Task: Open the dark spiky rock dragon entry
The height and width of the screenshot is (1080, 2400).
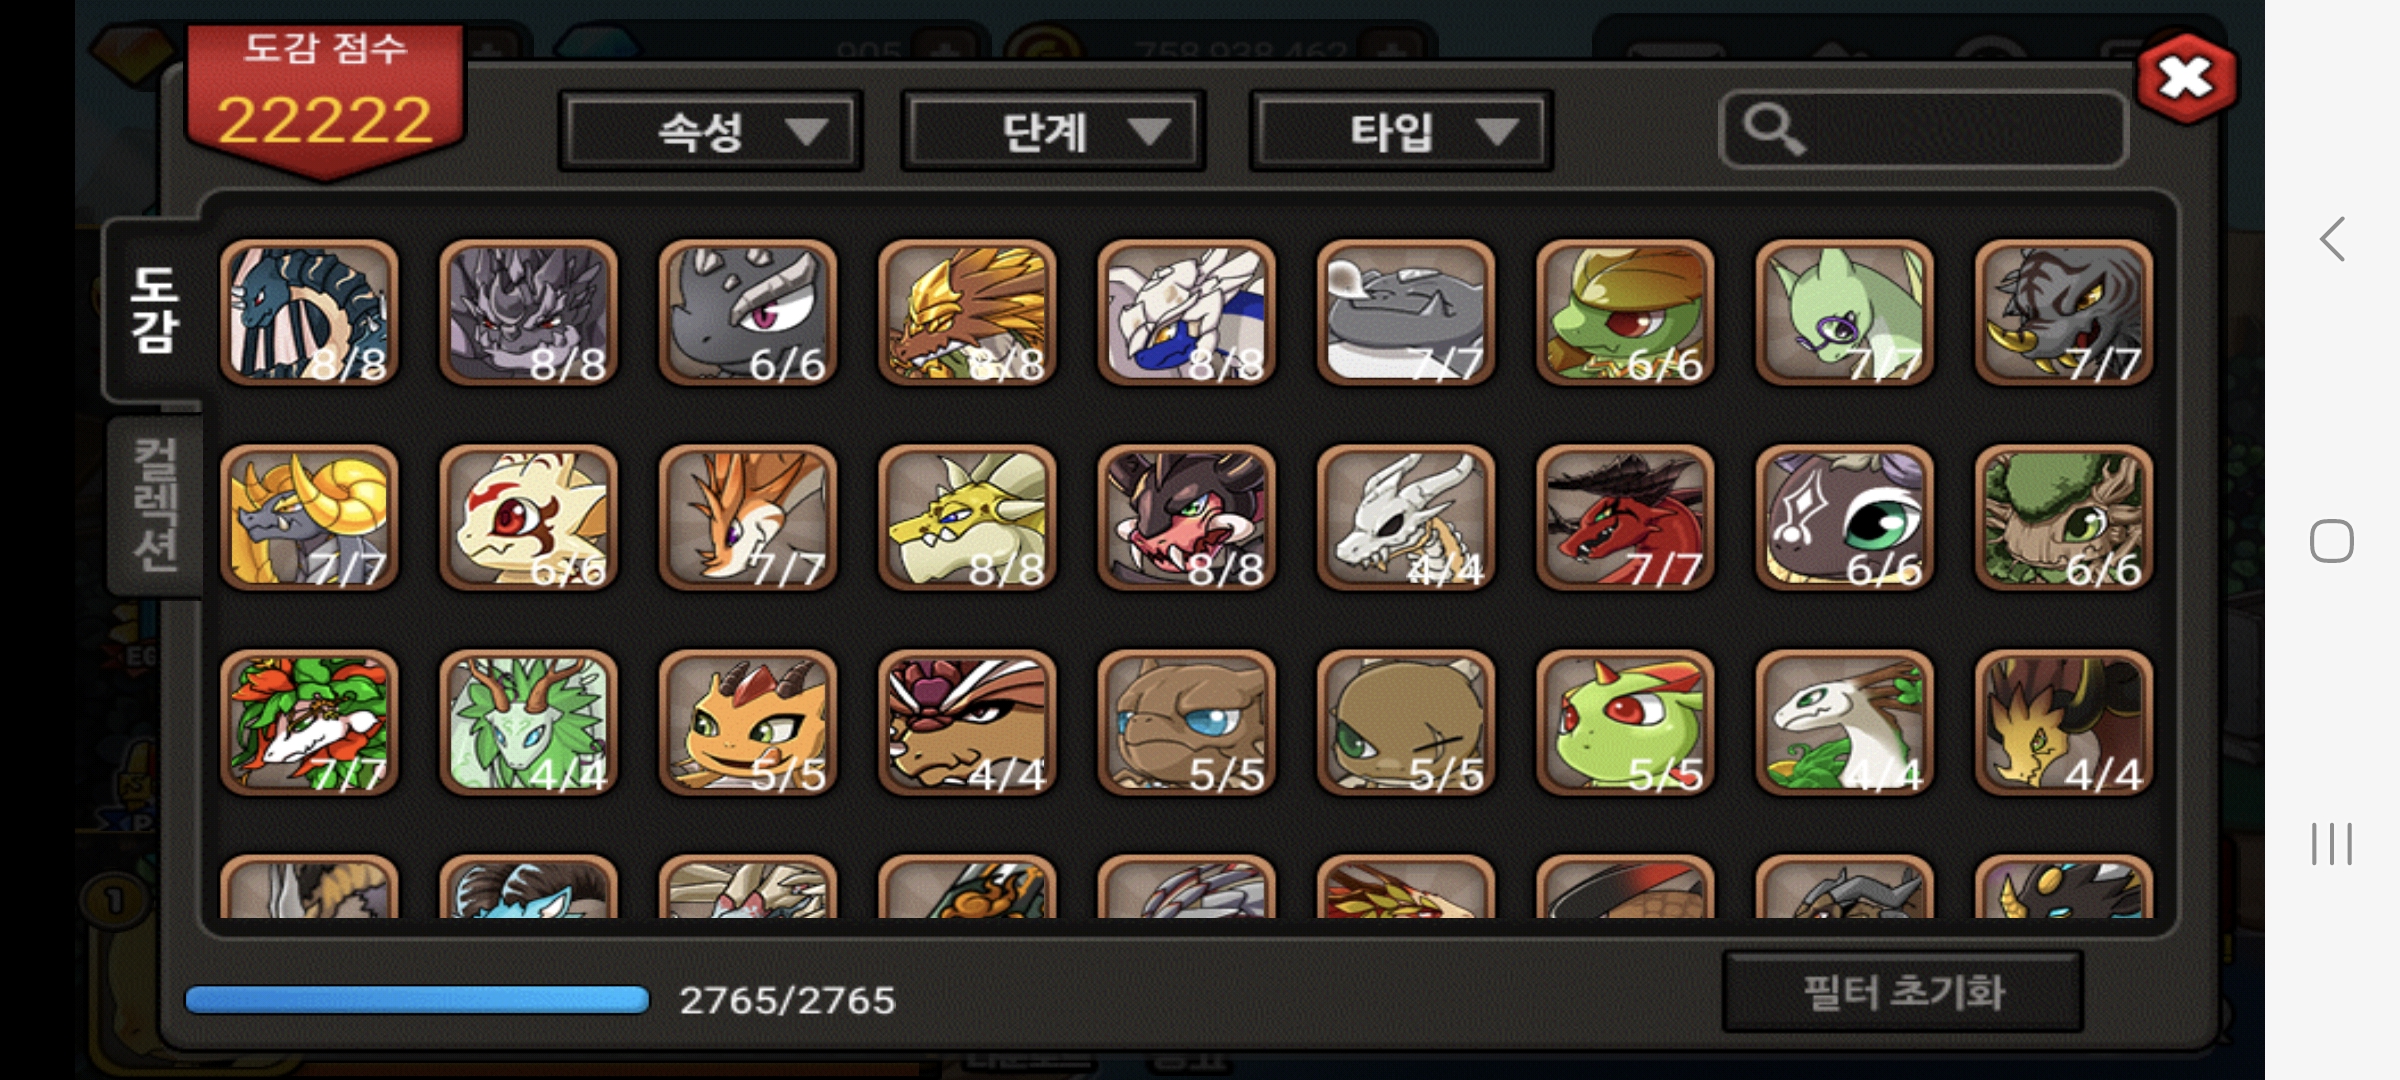Action: click(528, 312)
